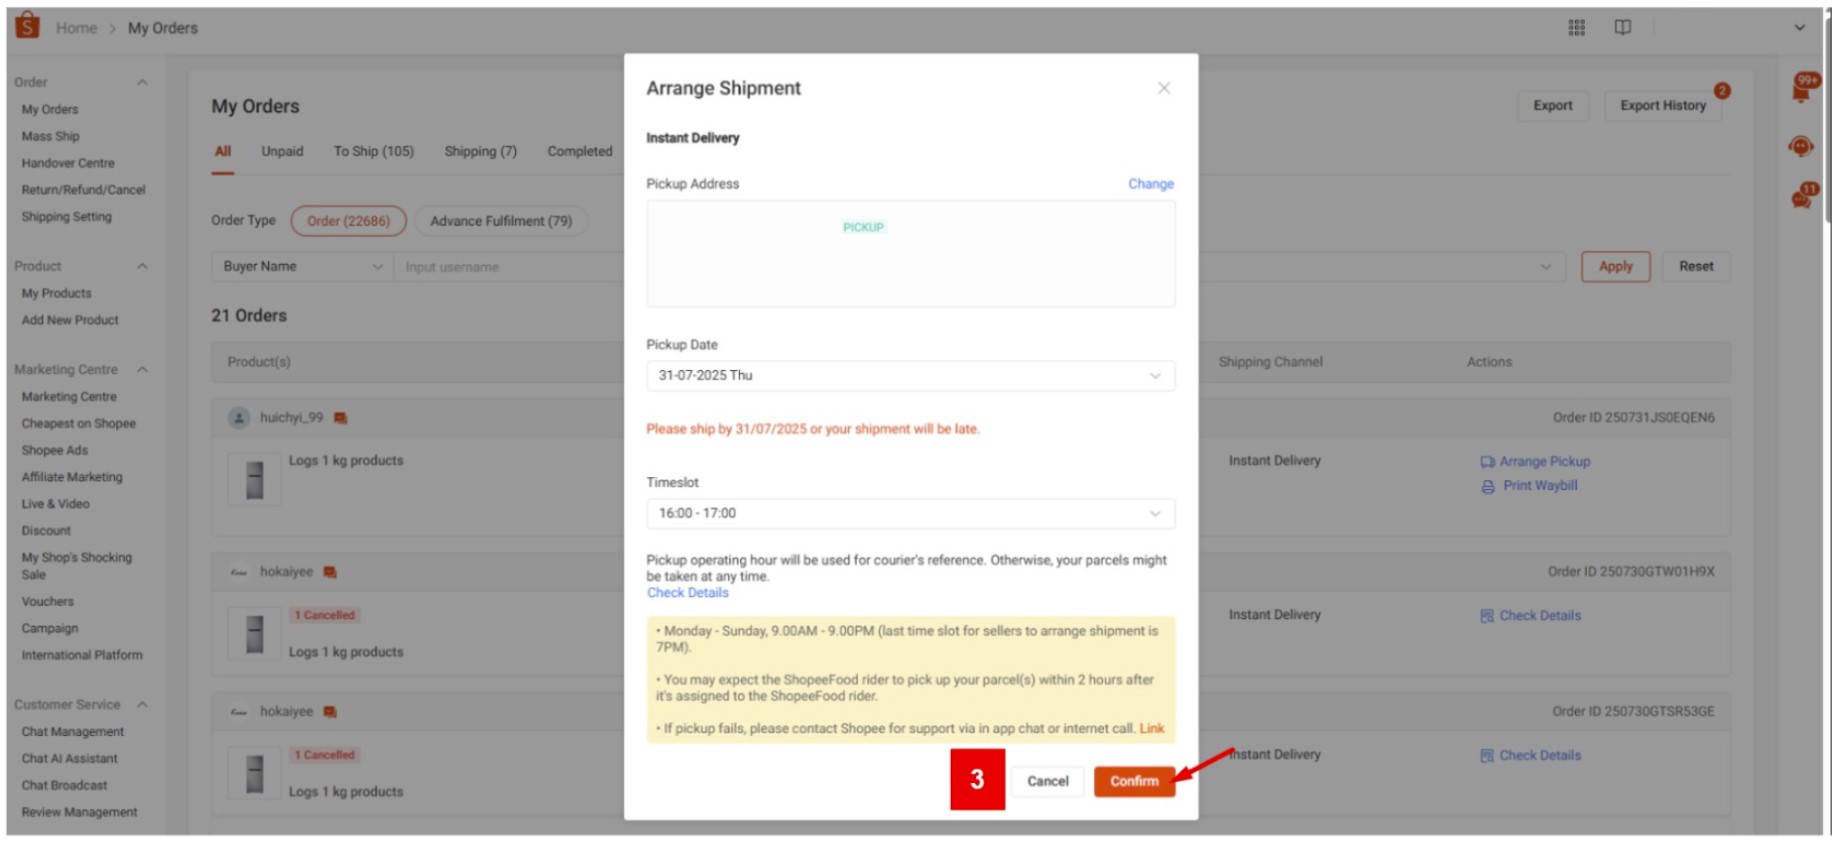This screenshot has width=1841, height=848.
Task: Open Chat Management in sidebar
Action: tap(73, 733)
